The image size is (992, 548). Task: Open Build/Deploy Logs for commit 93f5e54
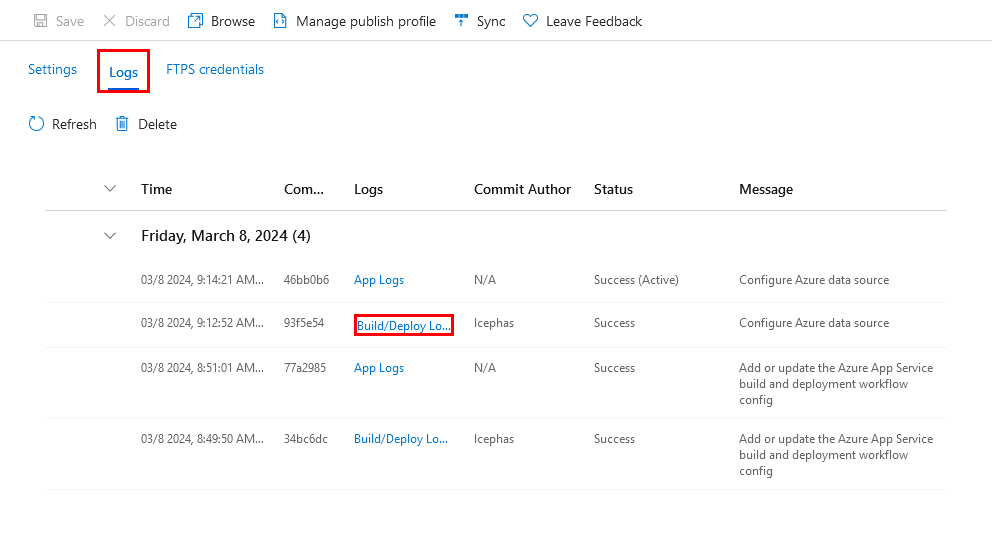404,324
